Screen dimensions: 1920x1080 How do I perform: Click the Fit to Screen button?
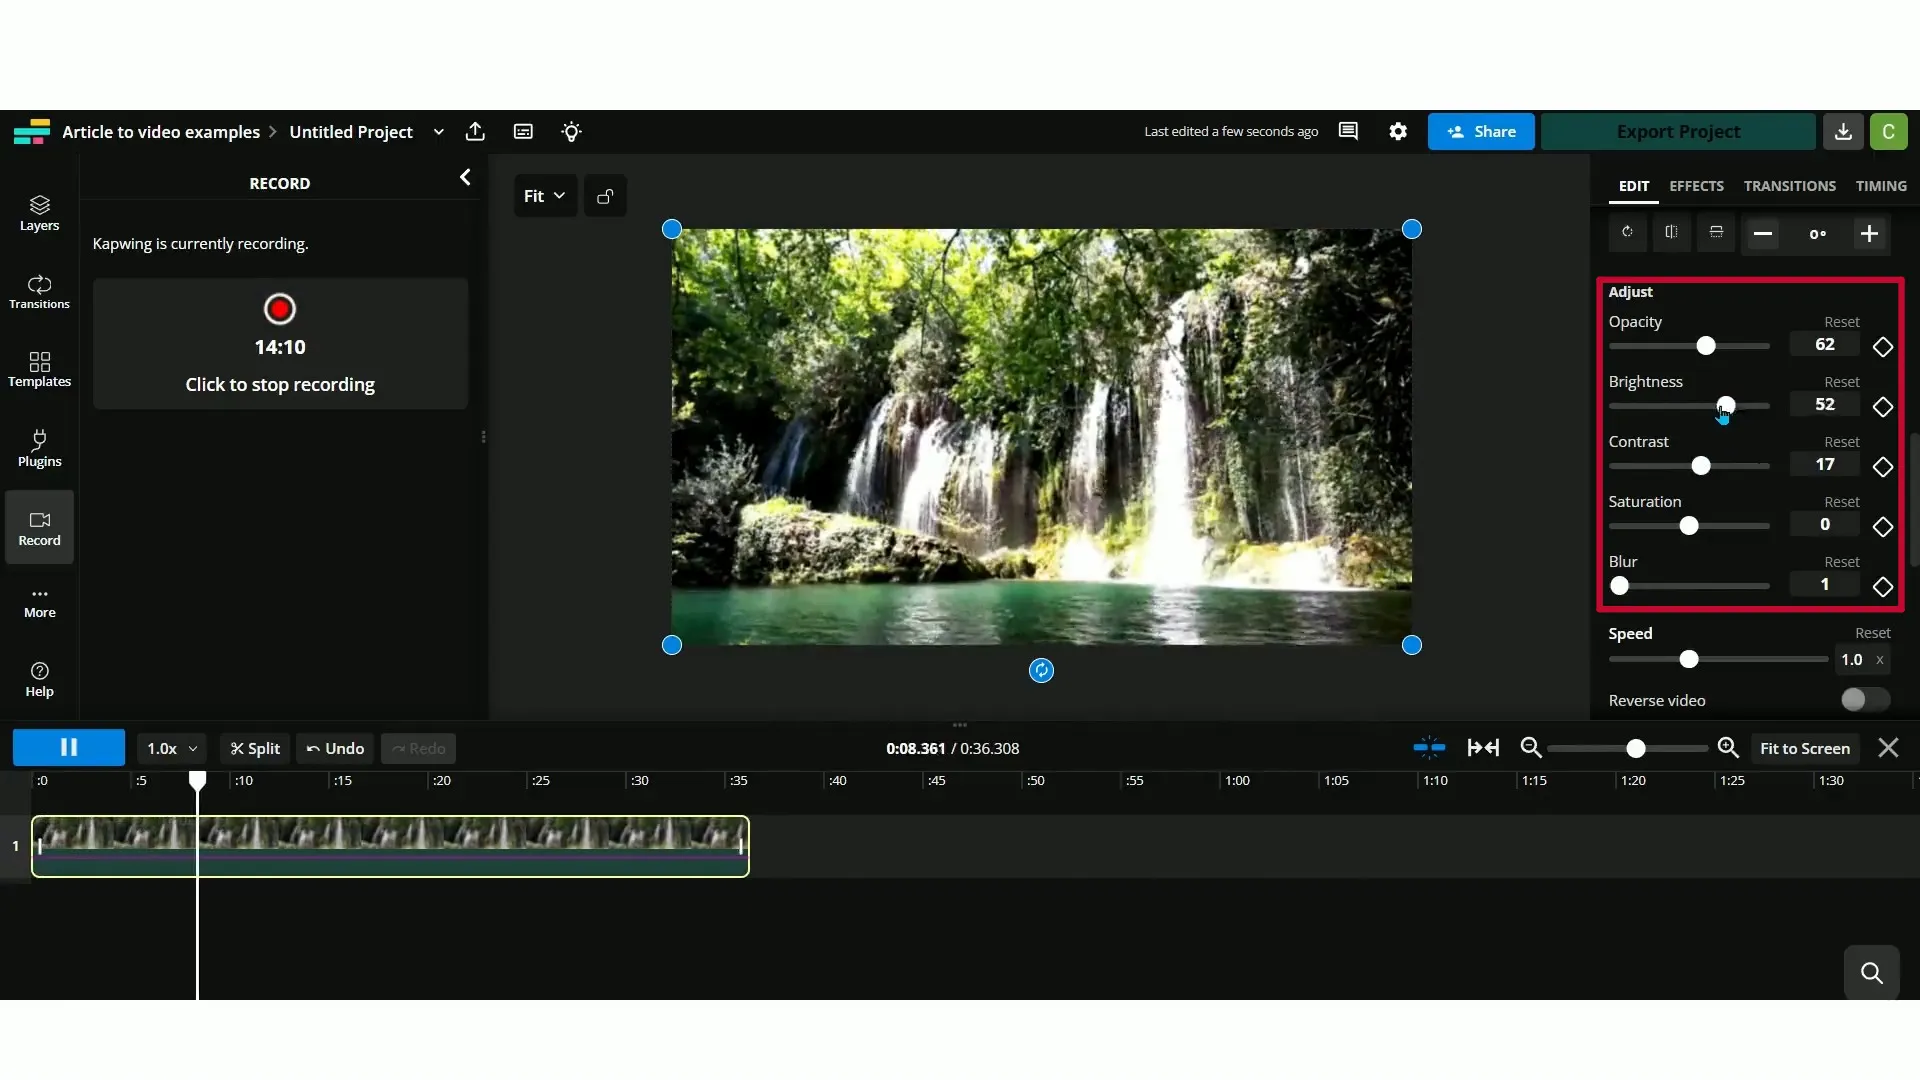point(1804,748)
